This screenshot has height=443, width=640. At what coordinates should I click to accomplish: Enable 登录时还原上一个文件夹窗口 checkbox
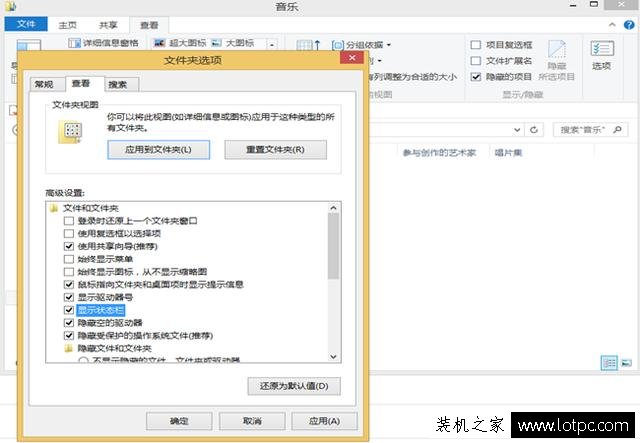click(x=69, y=221)
